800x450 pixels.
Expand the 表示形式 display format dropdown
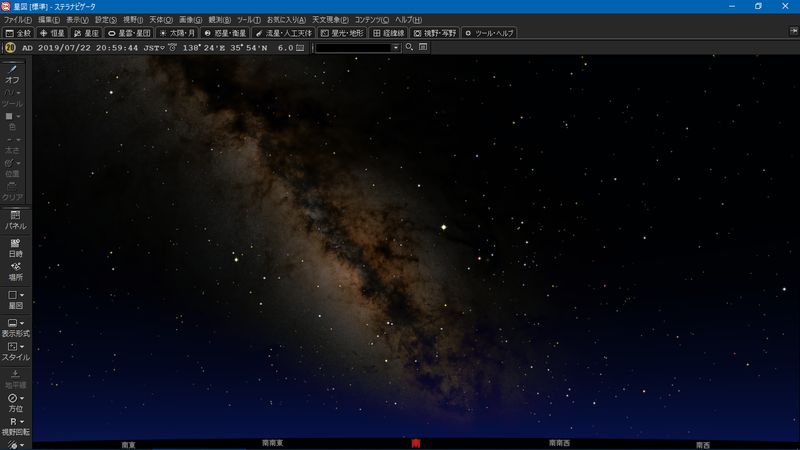(15, 327)
